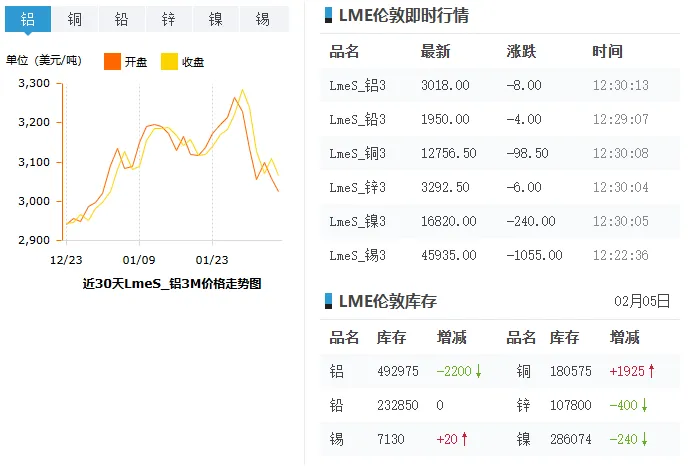Click the 时间 column header
Image resolution: width=691 pixels, height=467 pixels.
coord(607,52)
